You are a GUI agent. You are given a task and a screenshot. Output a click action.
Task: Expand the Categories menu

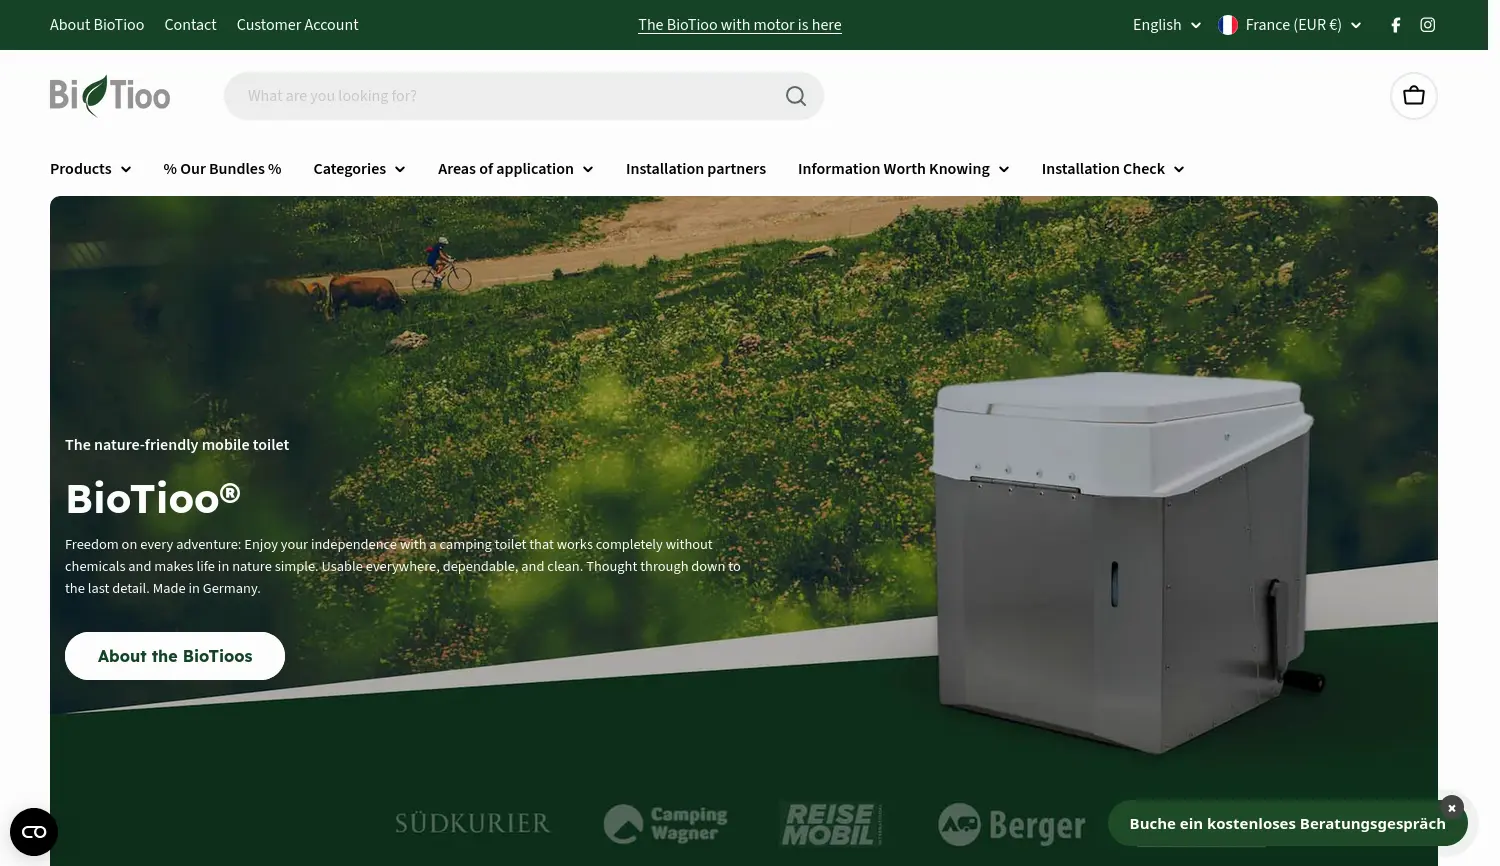[359, 169]
